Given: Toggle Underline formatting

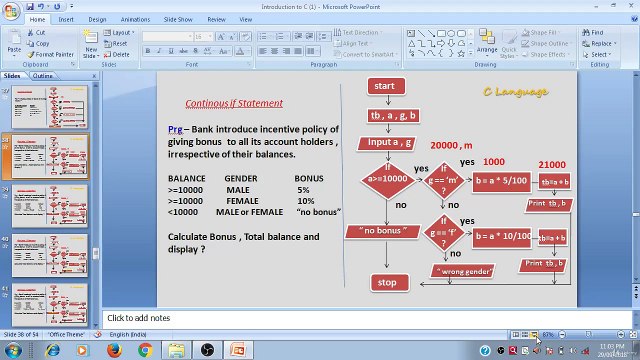Looking at the screenshot, I should point(171,51).
